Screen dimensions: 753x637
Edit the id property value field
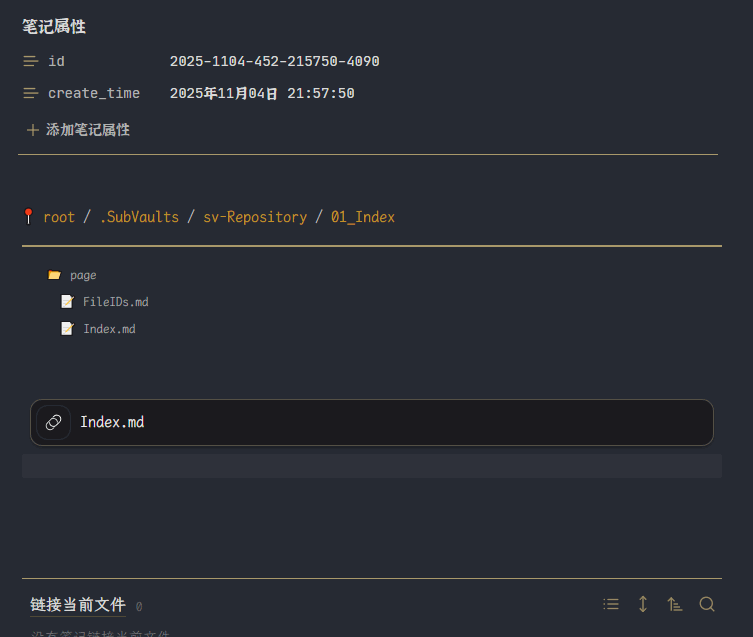pos(275,62)
